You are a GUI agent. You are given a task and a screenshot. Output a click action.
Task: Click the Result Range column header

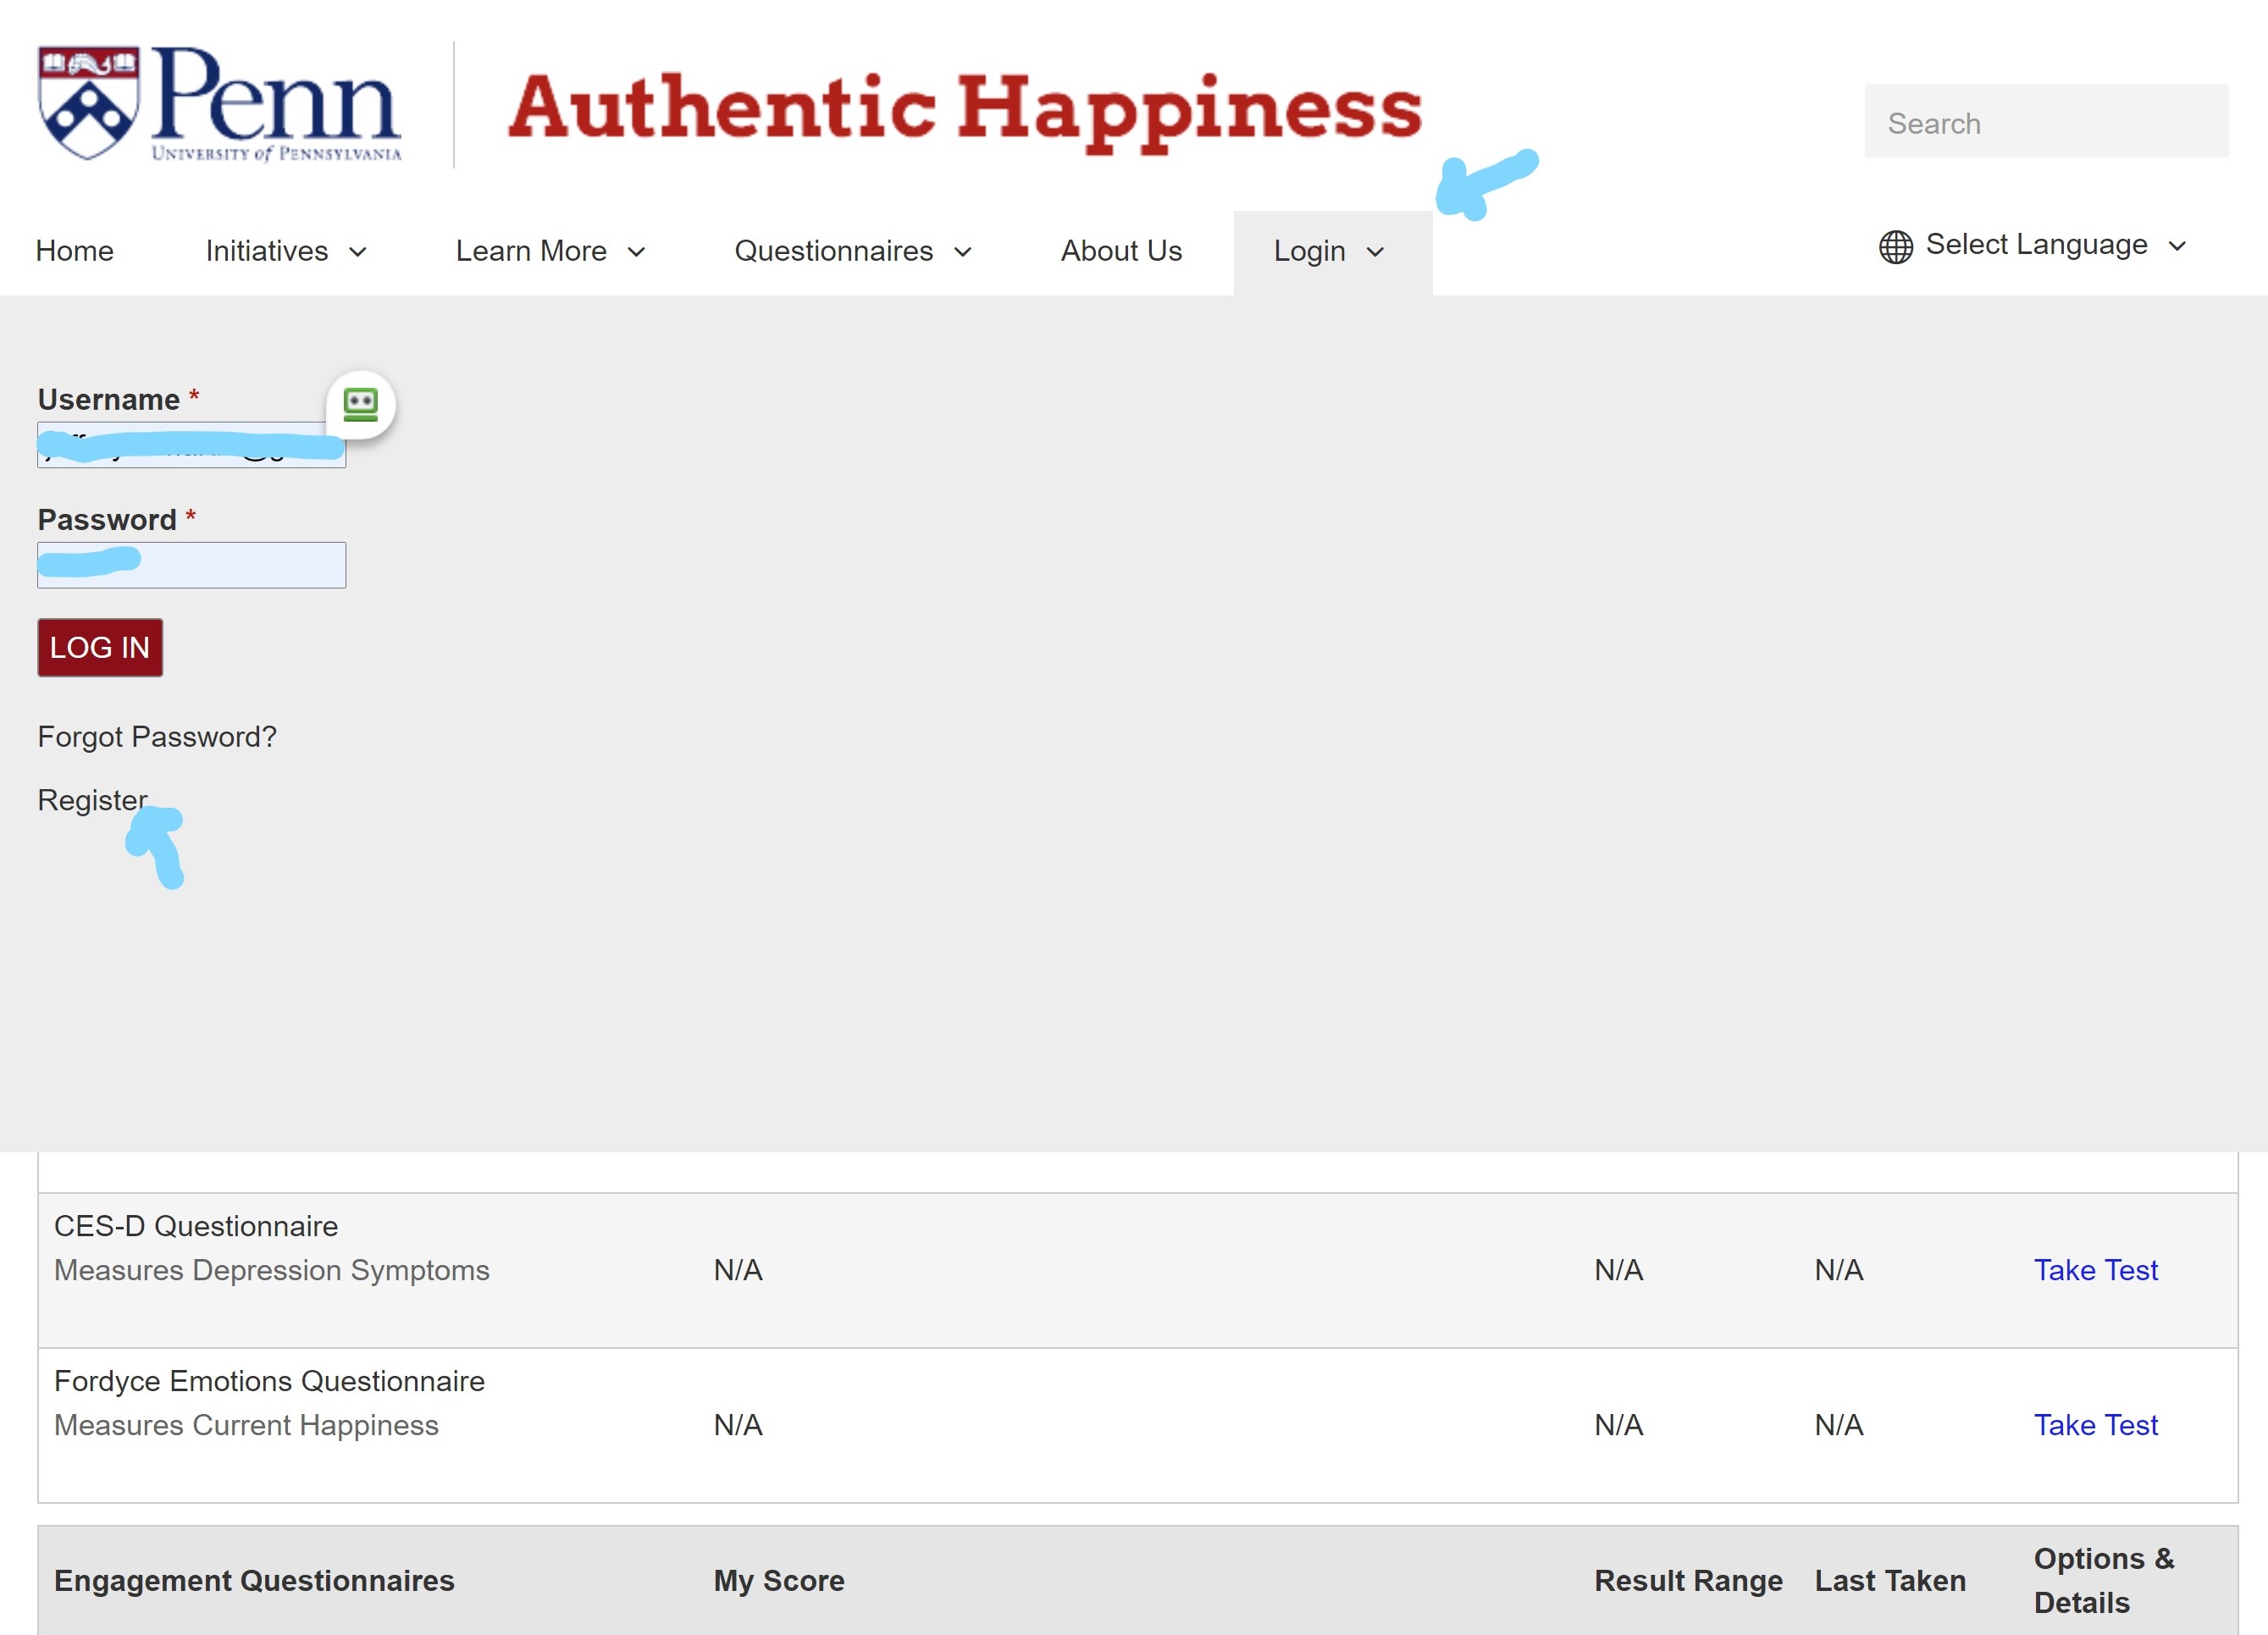tap(1688, 1580)
